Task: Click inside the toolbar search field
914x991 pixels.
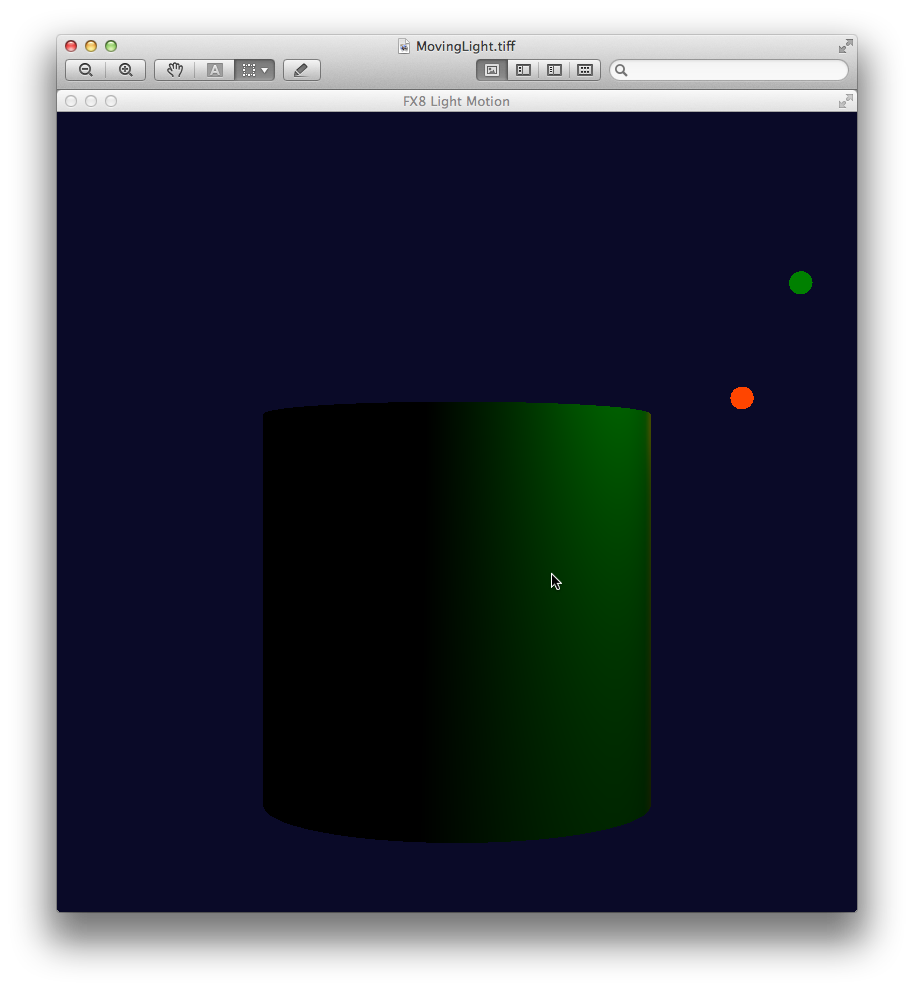Action: pos(735,70)
